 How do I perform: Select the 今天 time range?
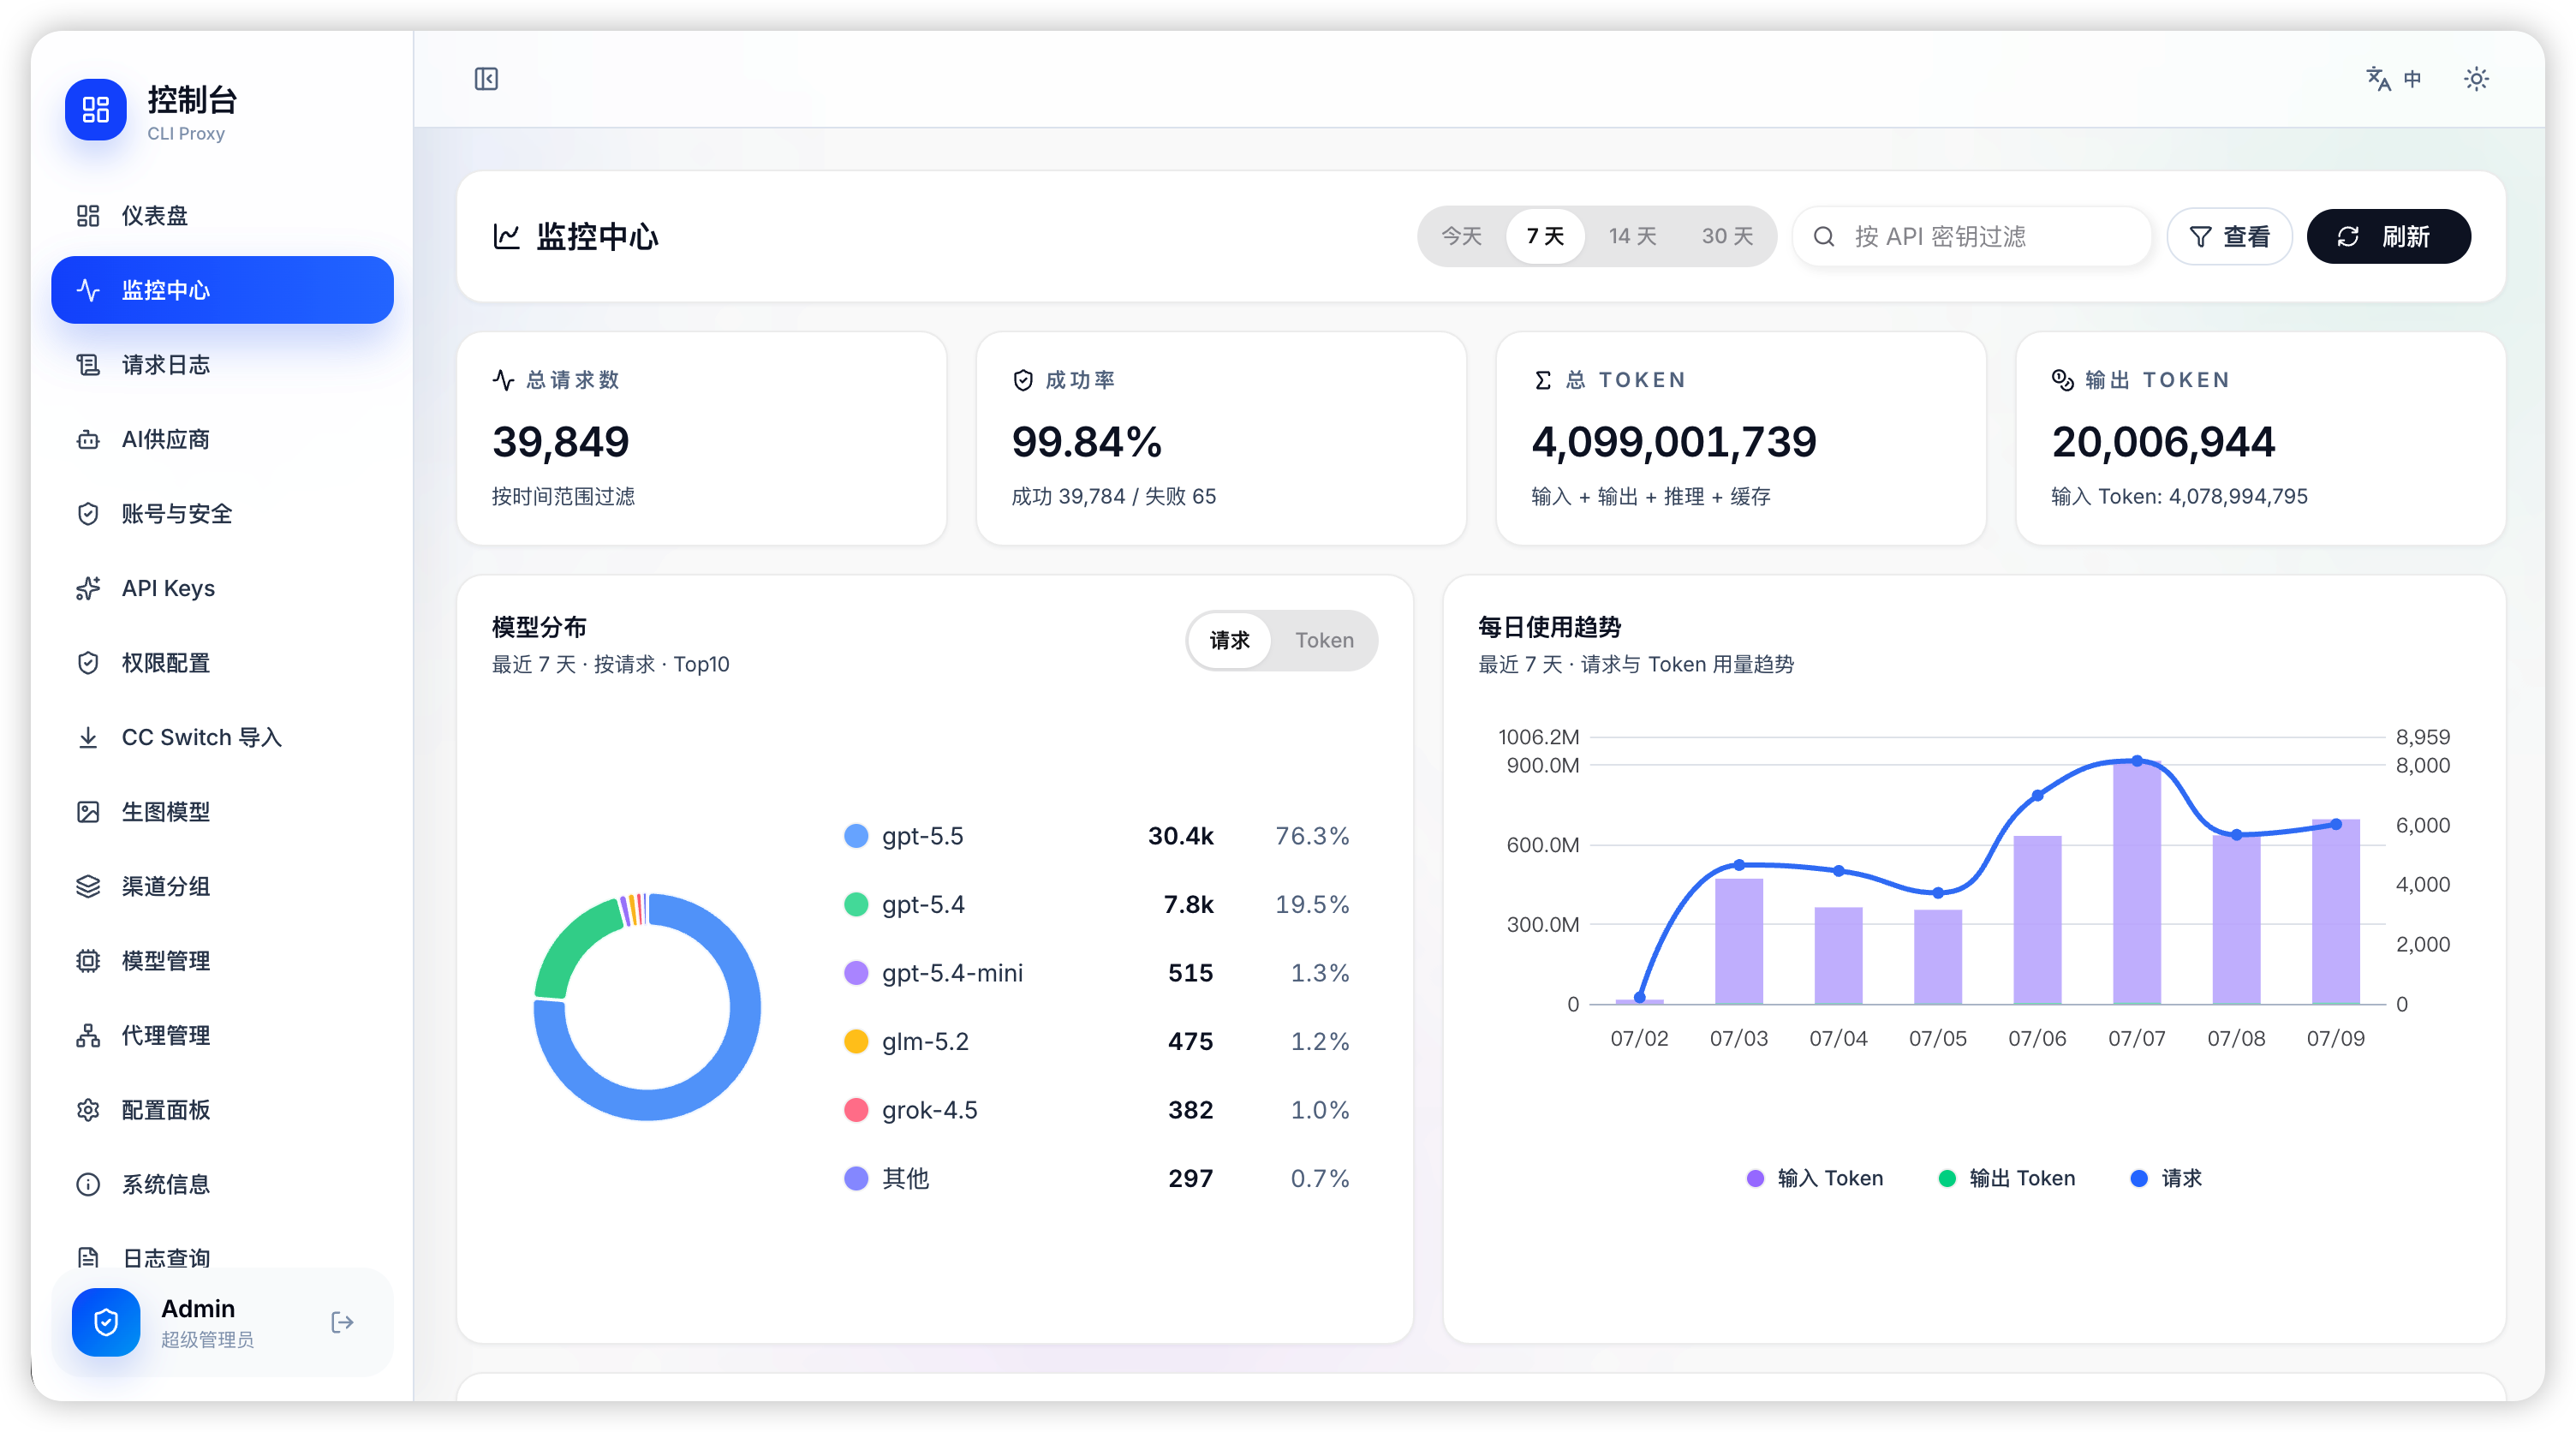[x=1461, y=236]
